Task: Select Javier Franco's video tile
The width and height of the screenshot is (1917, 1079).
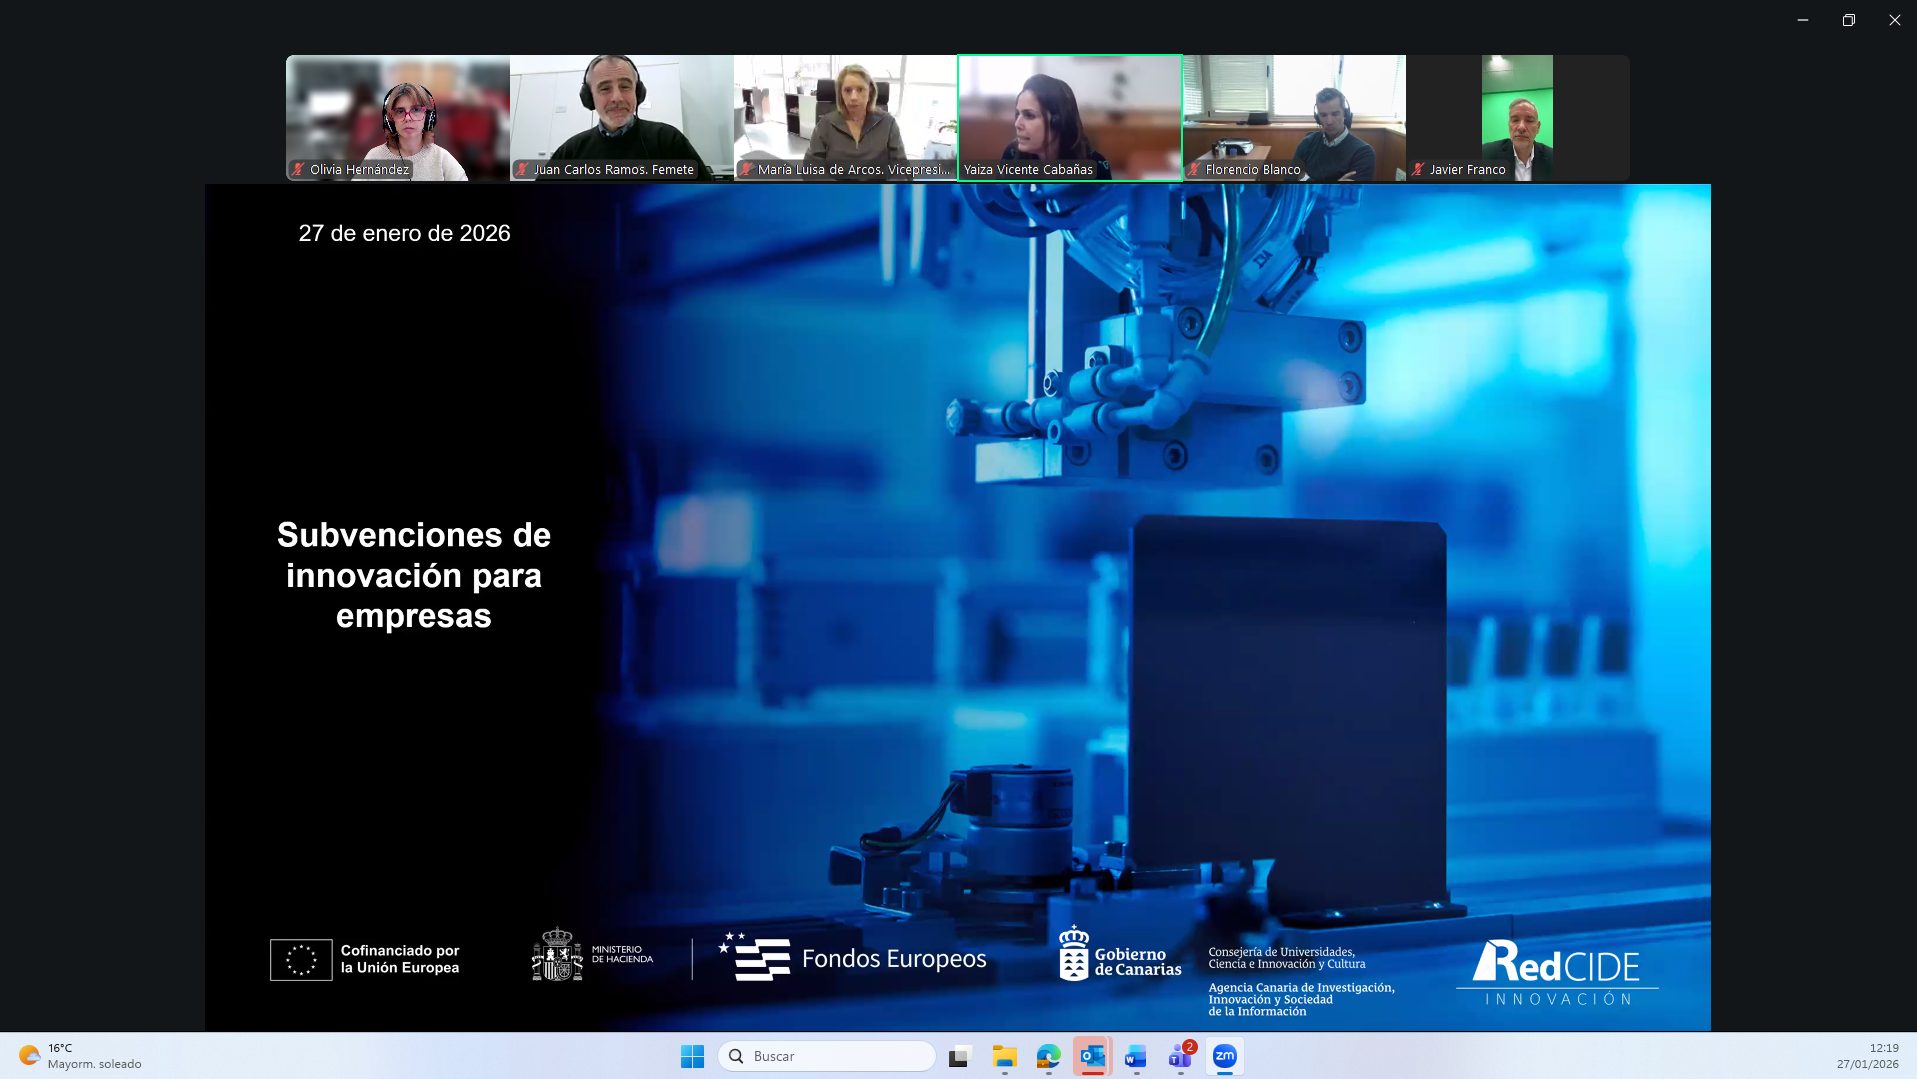Action: point(1517,115)
